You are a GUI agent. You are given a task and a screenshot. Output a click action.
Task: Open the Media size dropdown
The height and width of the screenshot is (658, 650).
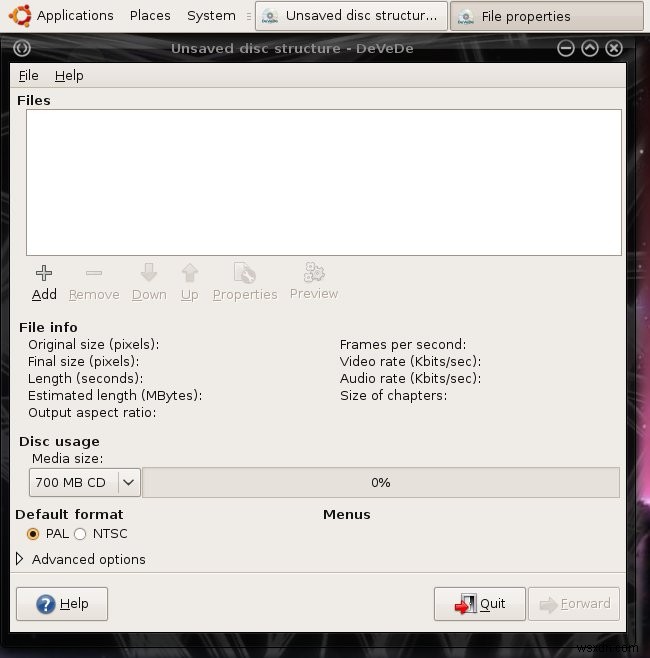85,483
